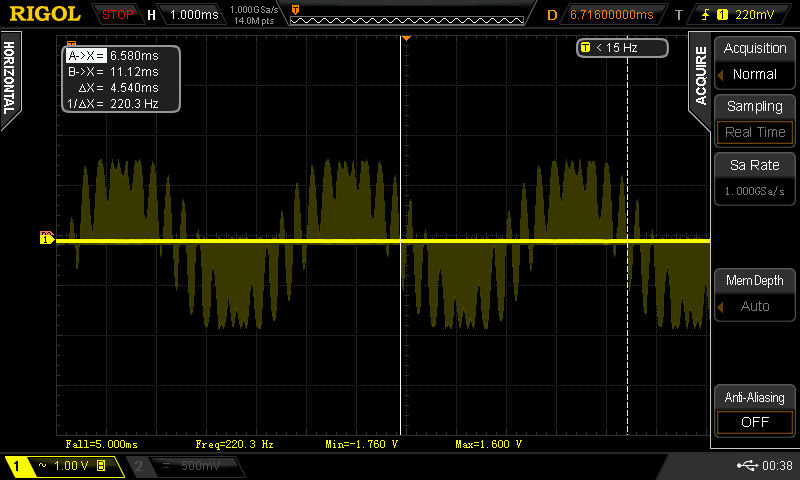The image size is (800, 480).
Task: Enable channel 2 at 500mV
Action: [x=183, y=466]
